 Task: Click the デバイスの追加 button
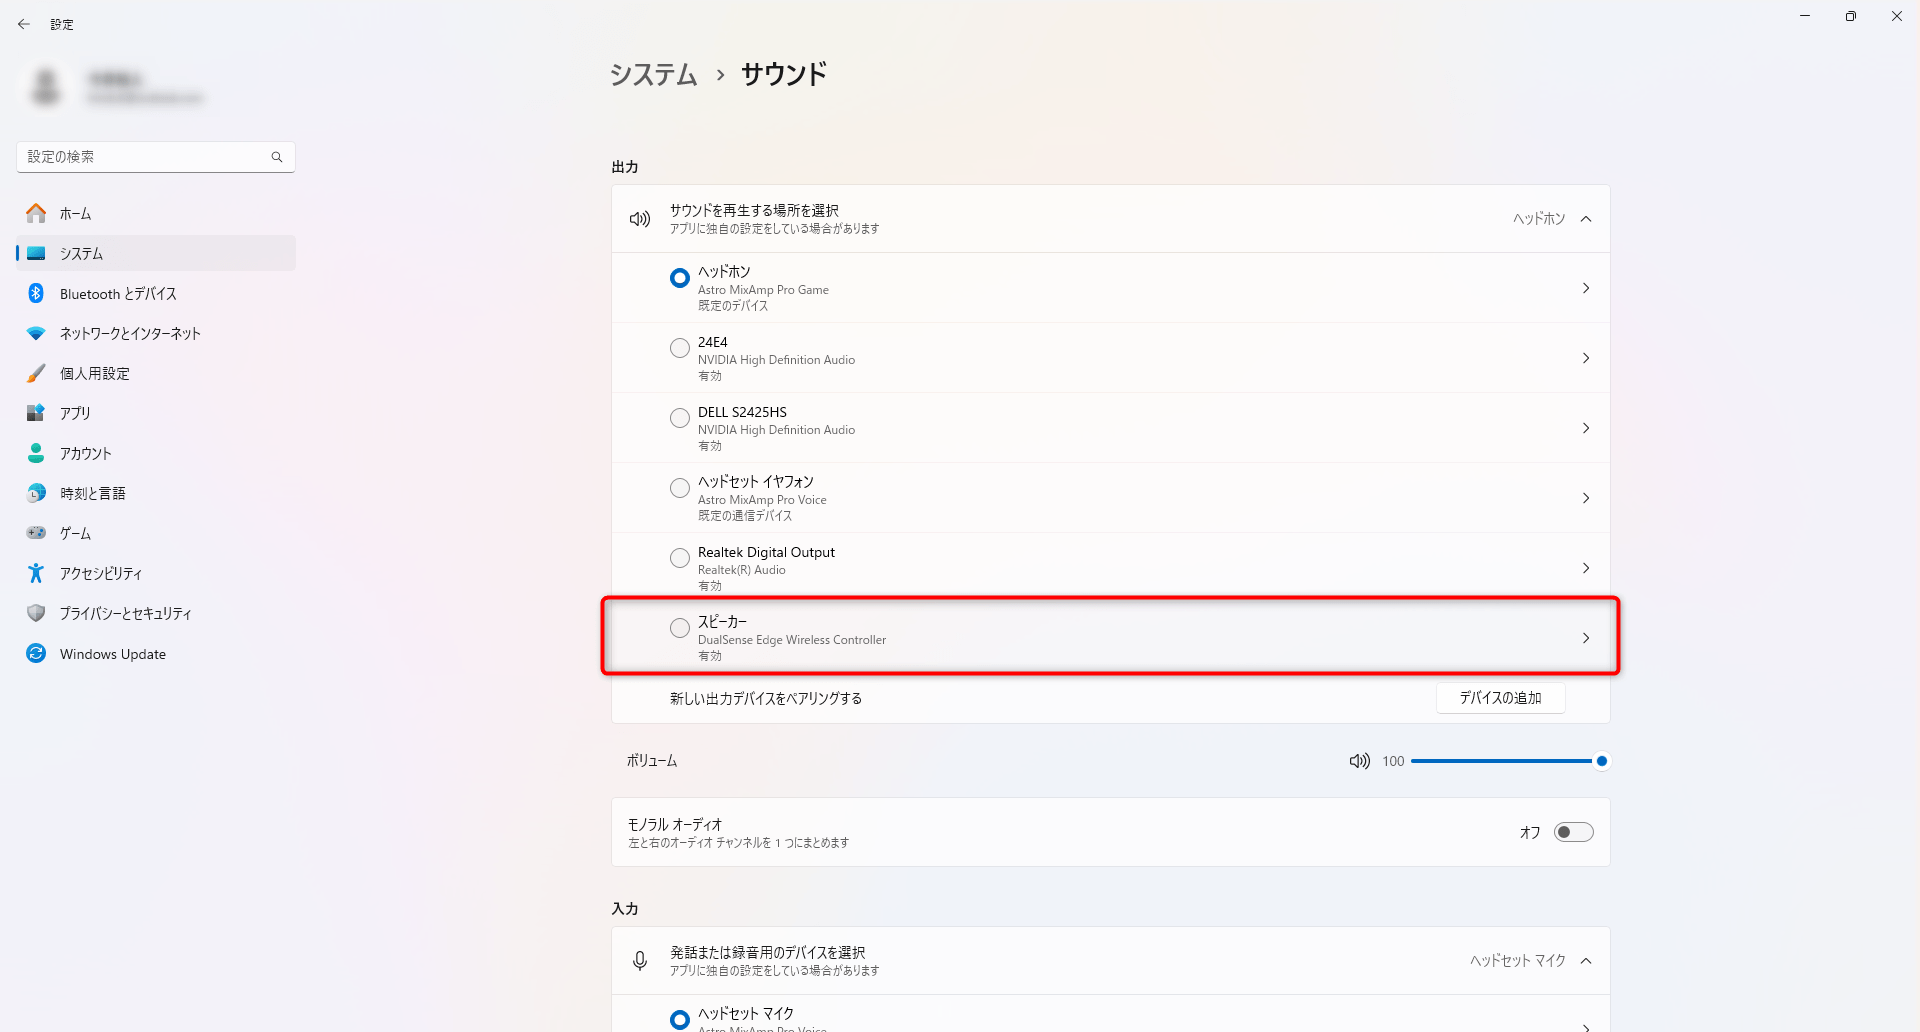coord(1500,698)
